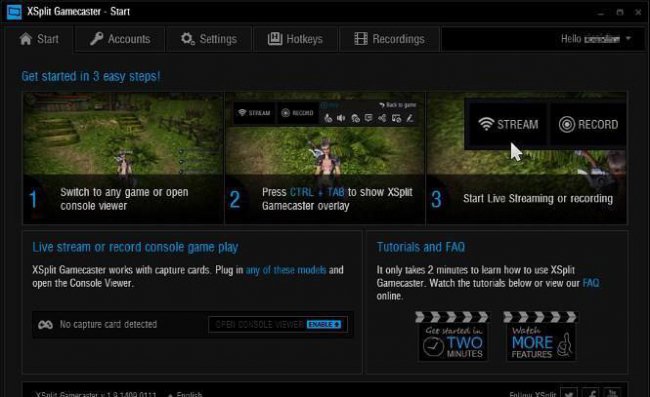650x397 pixels.
Task: Go to the Hotkeys tab
Action: [295, 39]
